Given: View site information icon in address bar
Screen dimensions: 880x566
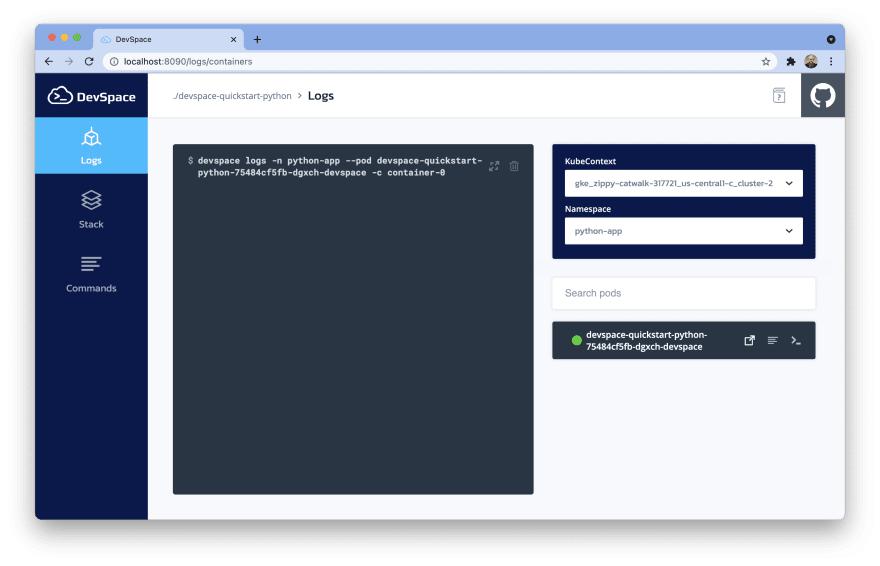Looking at the screenshot, I should click(114, 62).
